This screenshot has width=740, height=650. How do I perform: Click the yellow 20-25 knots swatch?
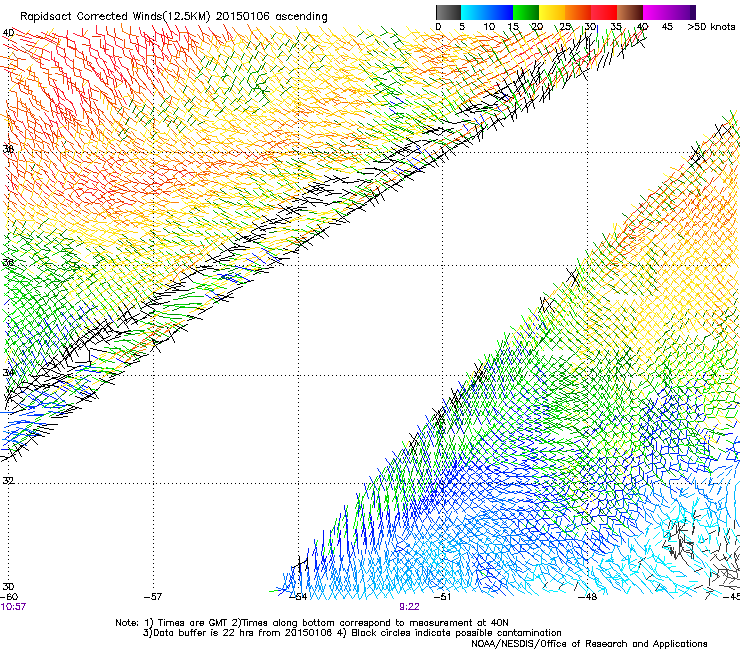(552, 12)
